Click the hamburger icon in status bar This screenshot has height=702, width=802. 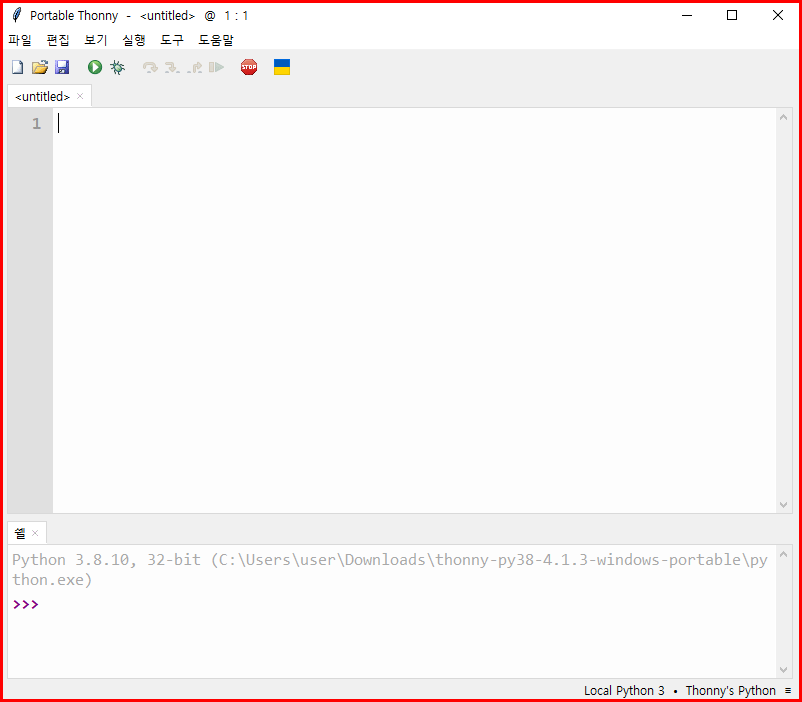click(788, 691)
